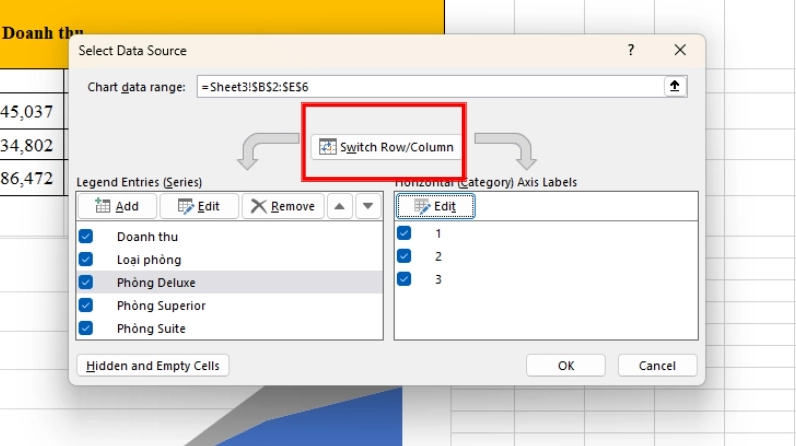Screen dimensions: 796x446
Task: Edit the selected legend series
Action: (199, 206)
